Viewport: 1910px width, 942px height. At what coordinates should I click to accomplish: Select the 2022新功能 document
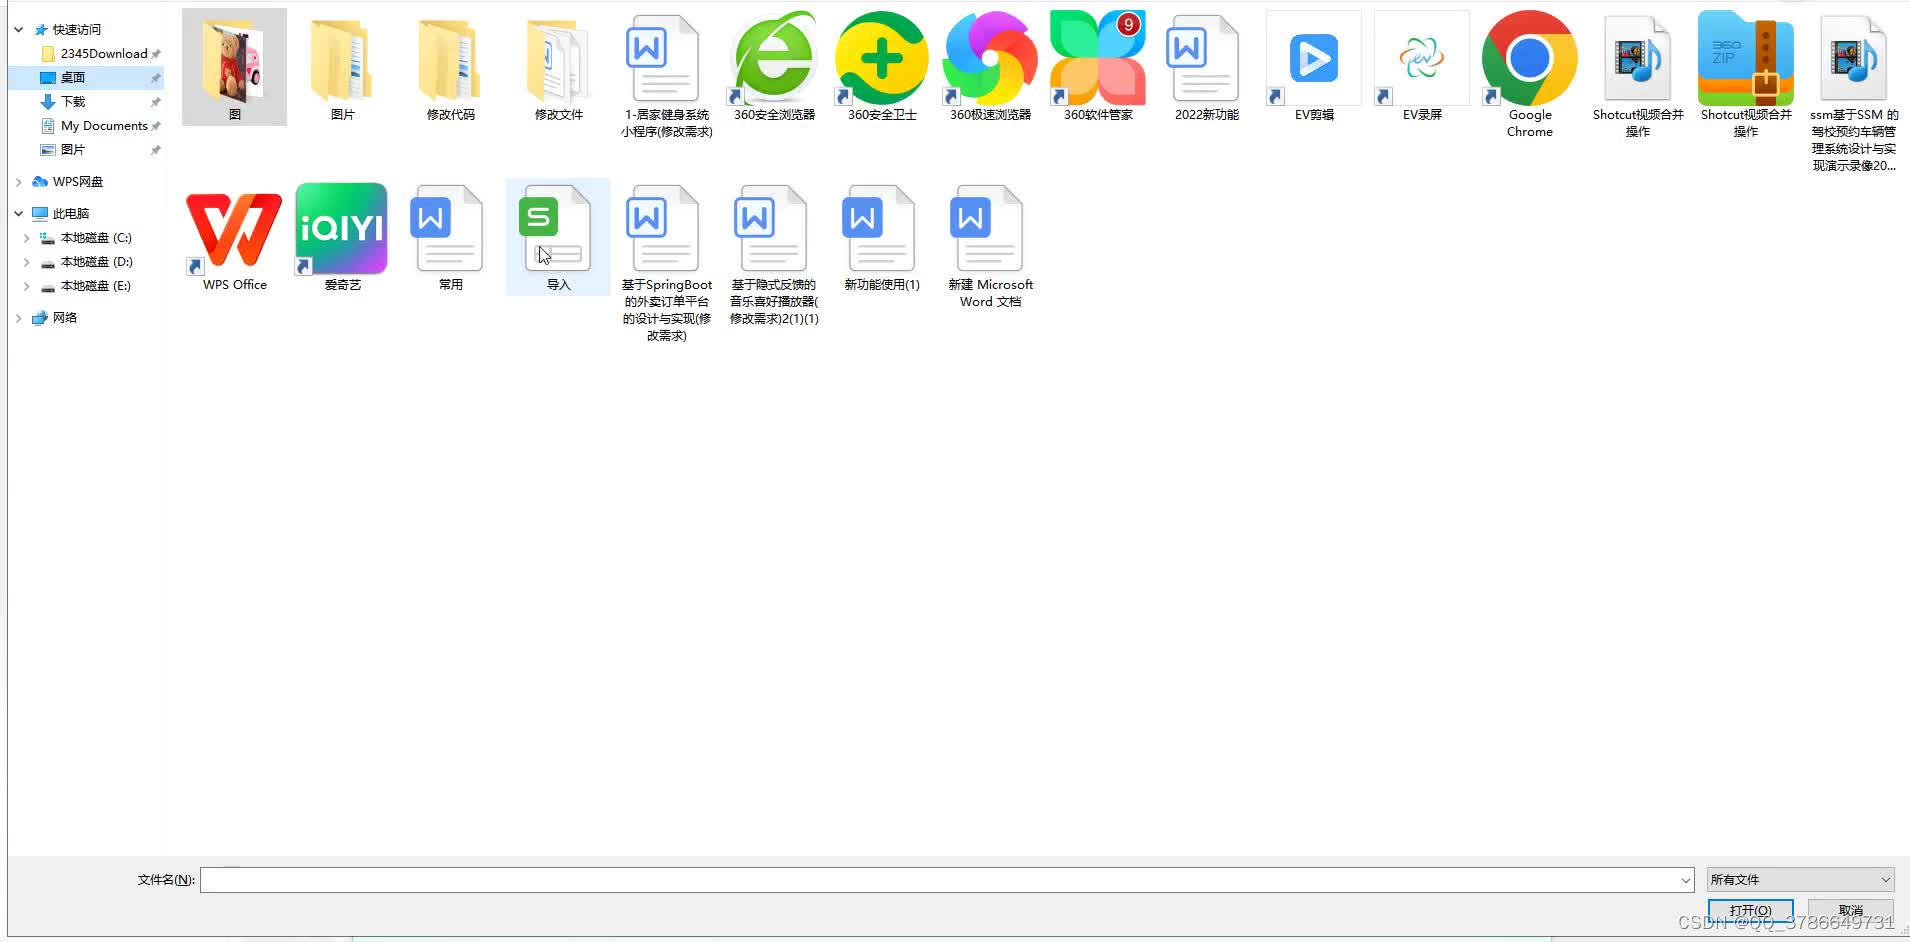click(1206, 67)
